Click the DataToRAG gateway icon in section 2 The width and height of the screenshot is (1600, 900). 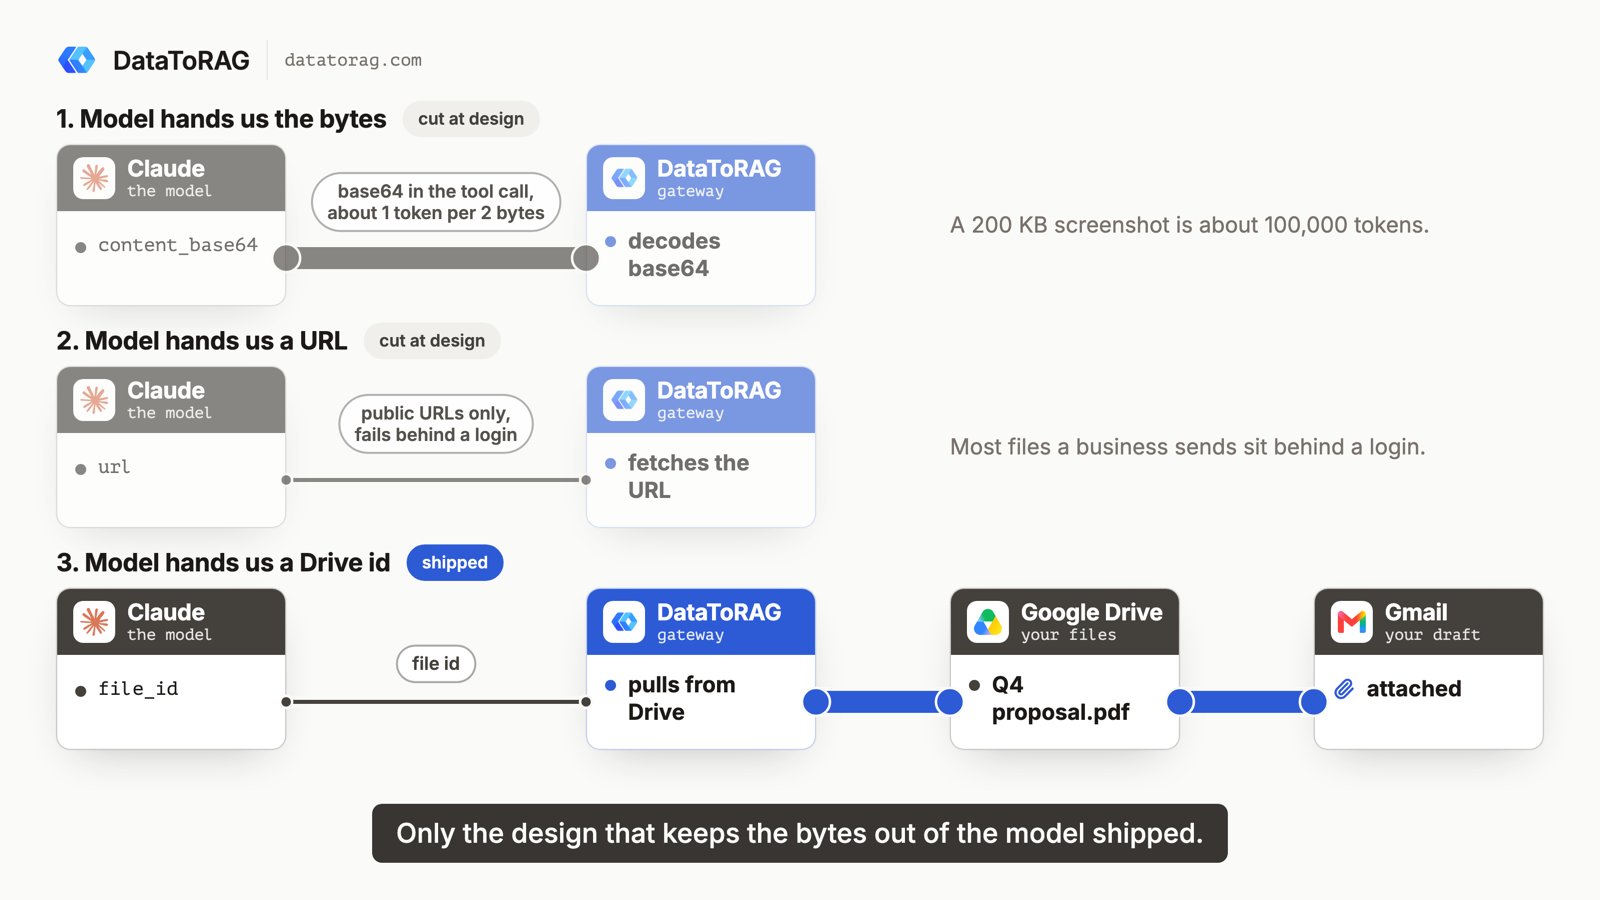click(624, 400)
